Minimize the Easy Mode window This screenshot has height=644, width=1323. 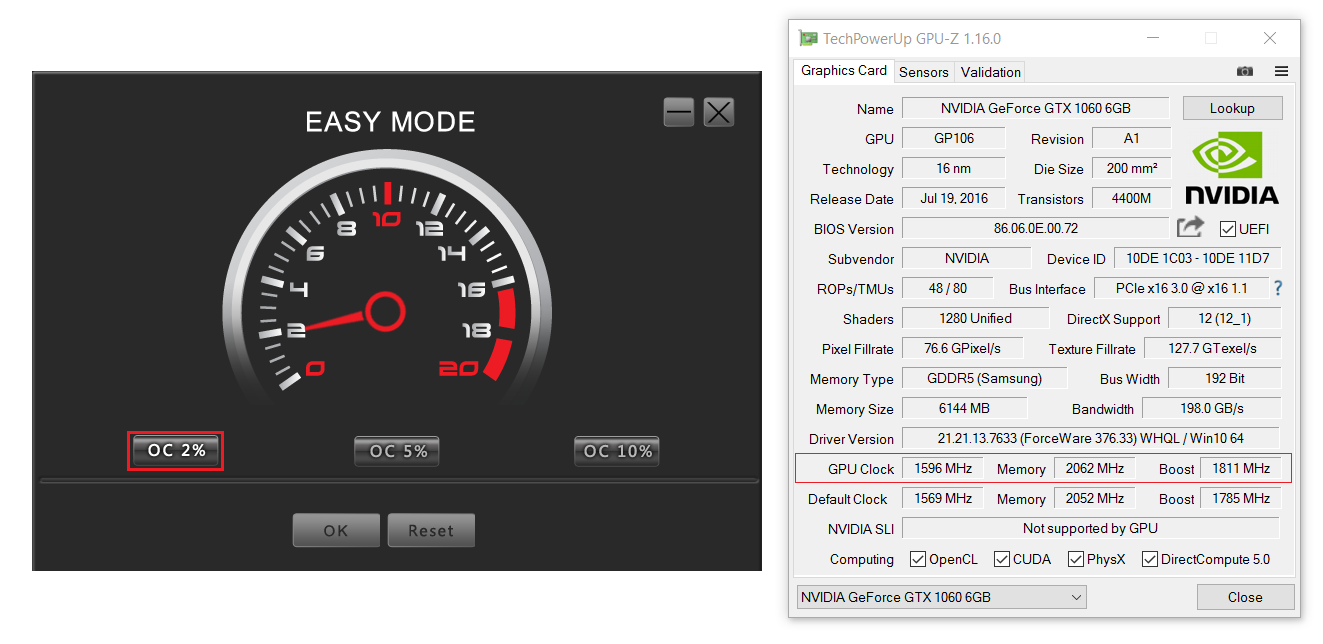pyautogui.click(x=679, y=112)
